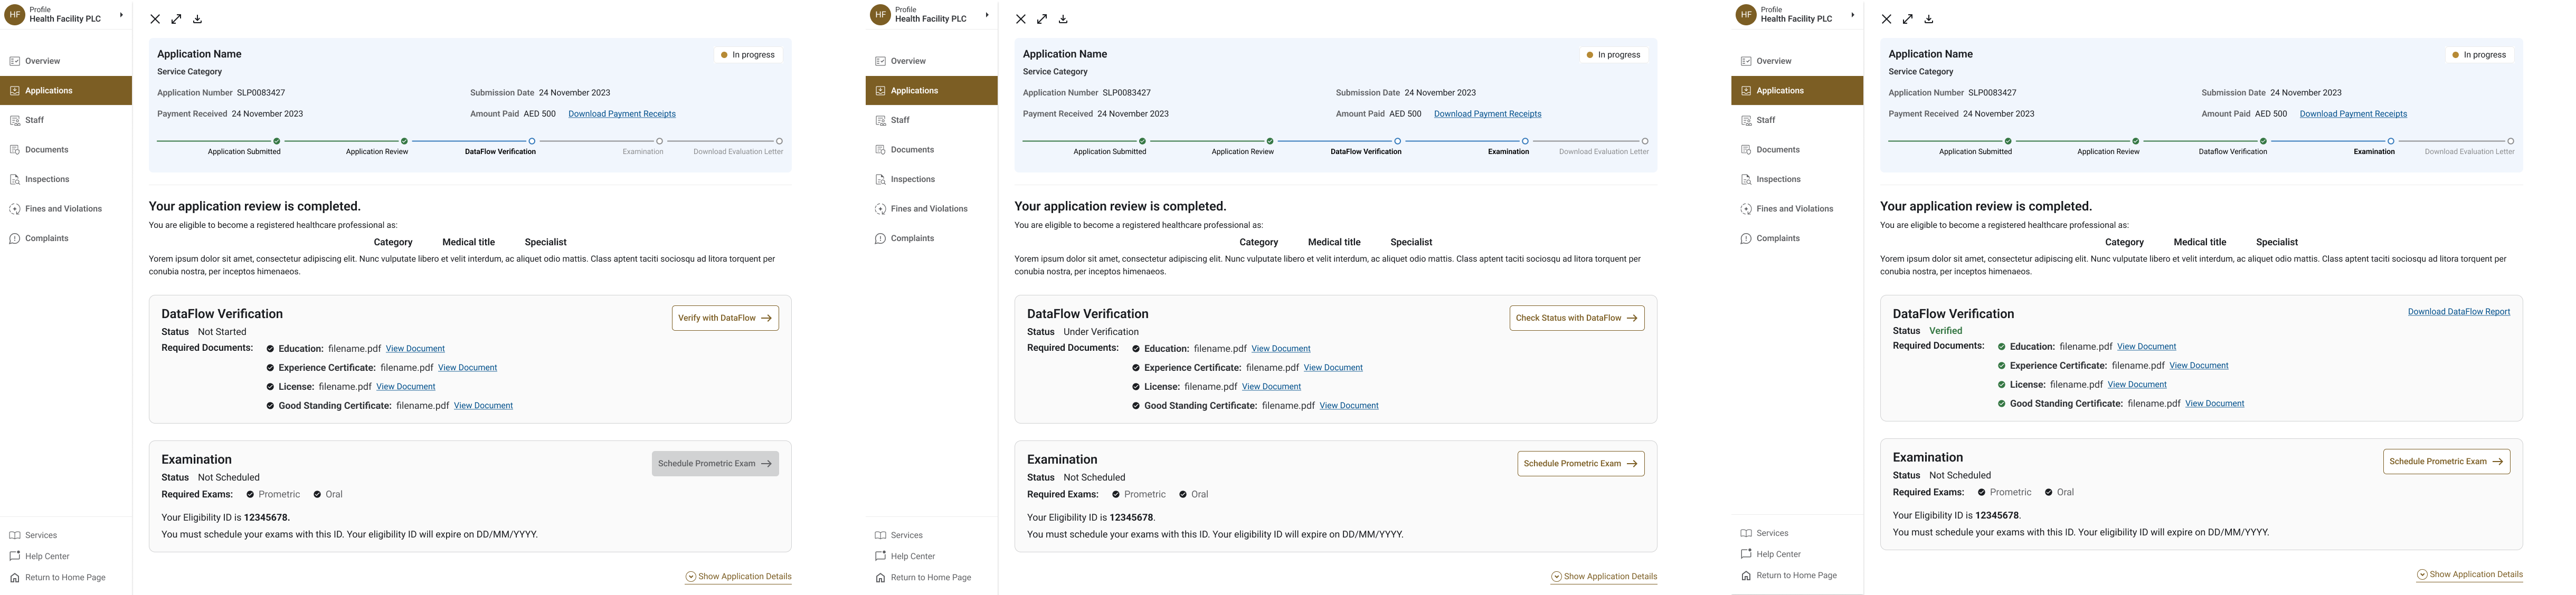Click the disabled gray Schedule Prometric Exam button
The width and height of the screenshot is (2576, 595).
pyautogui.click(x=715, y=464)
